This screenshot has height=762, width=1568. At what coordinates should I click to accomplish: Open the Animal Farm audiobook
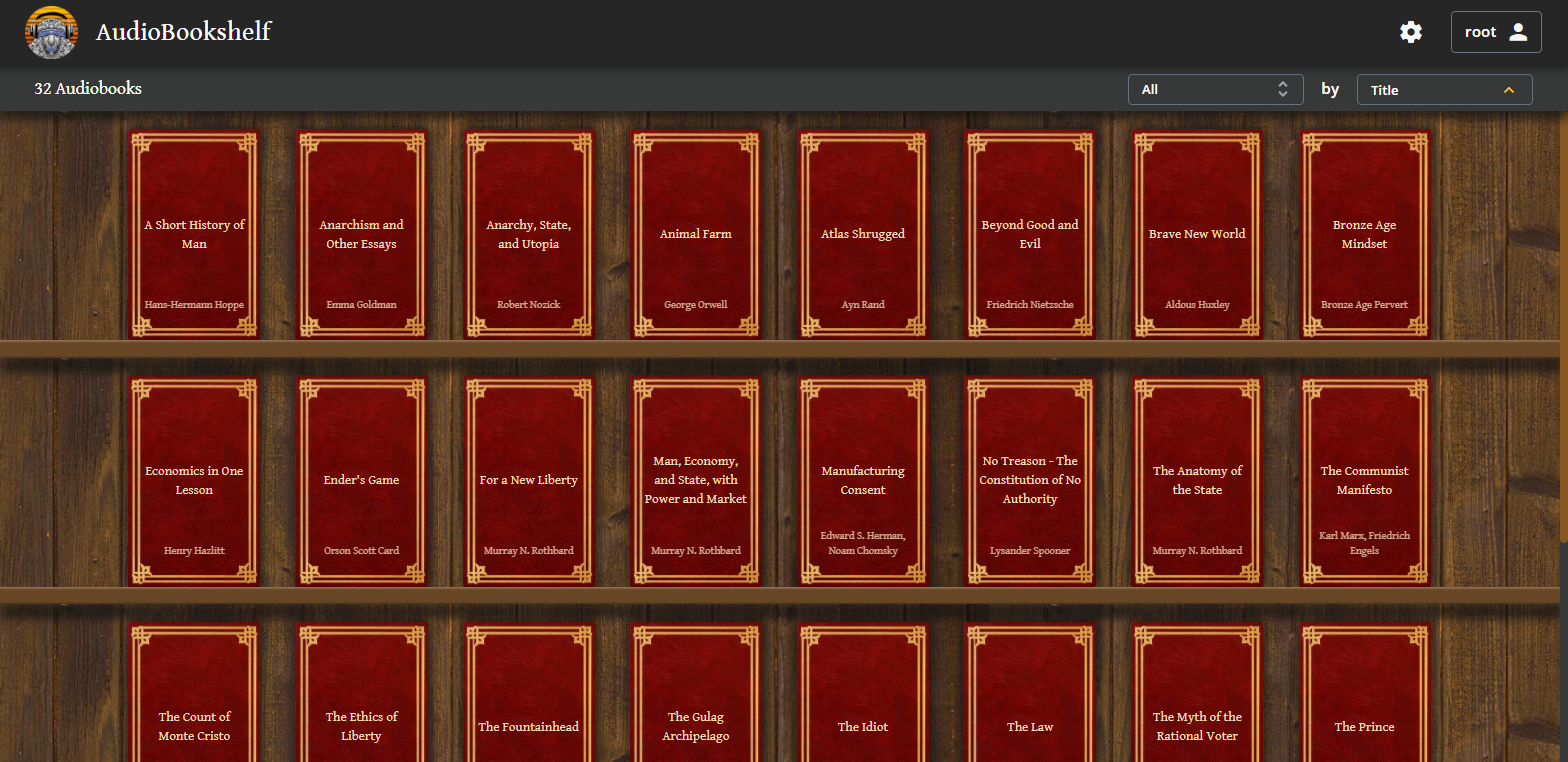coord(696,235)
